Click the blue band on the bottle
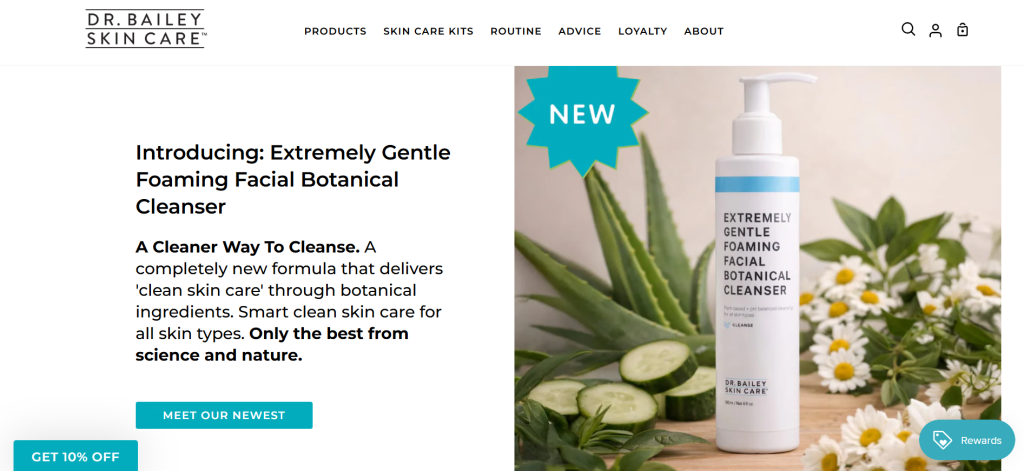This screenshot has height=471, width=1024. coord(757,184)
